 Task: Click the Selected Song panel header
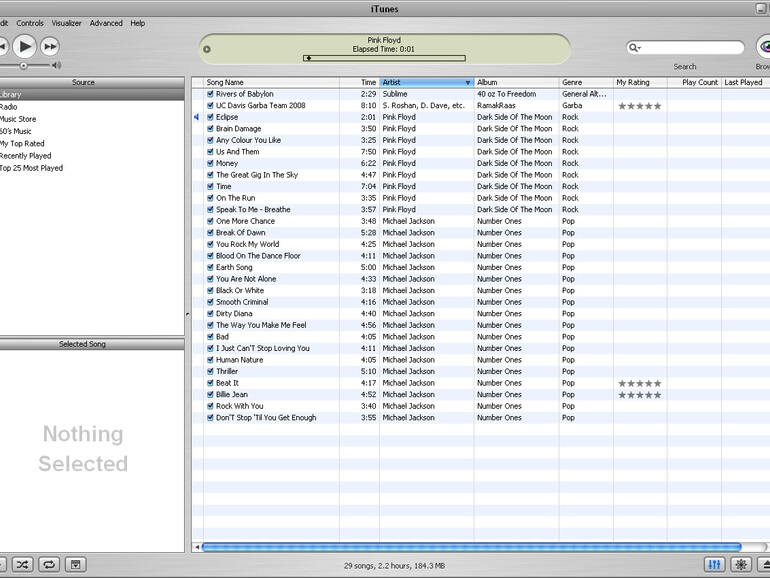pyautogui.click(x=92, y=344)
